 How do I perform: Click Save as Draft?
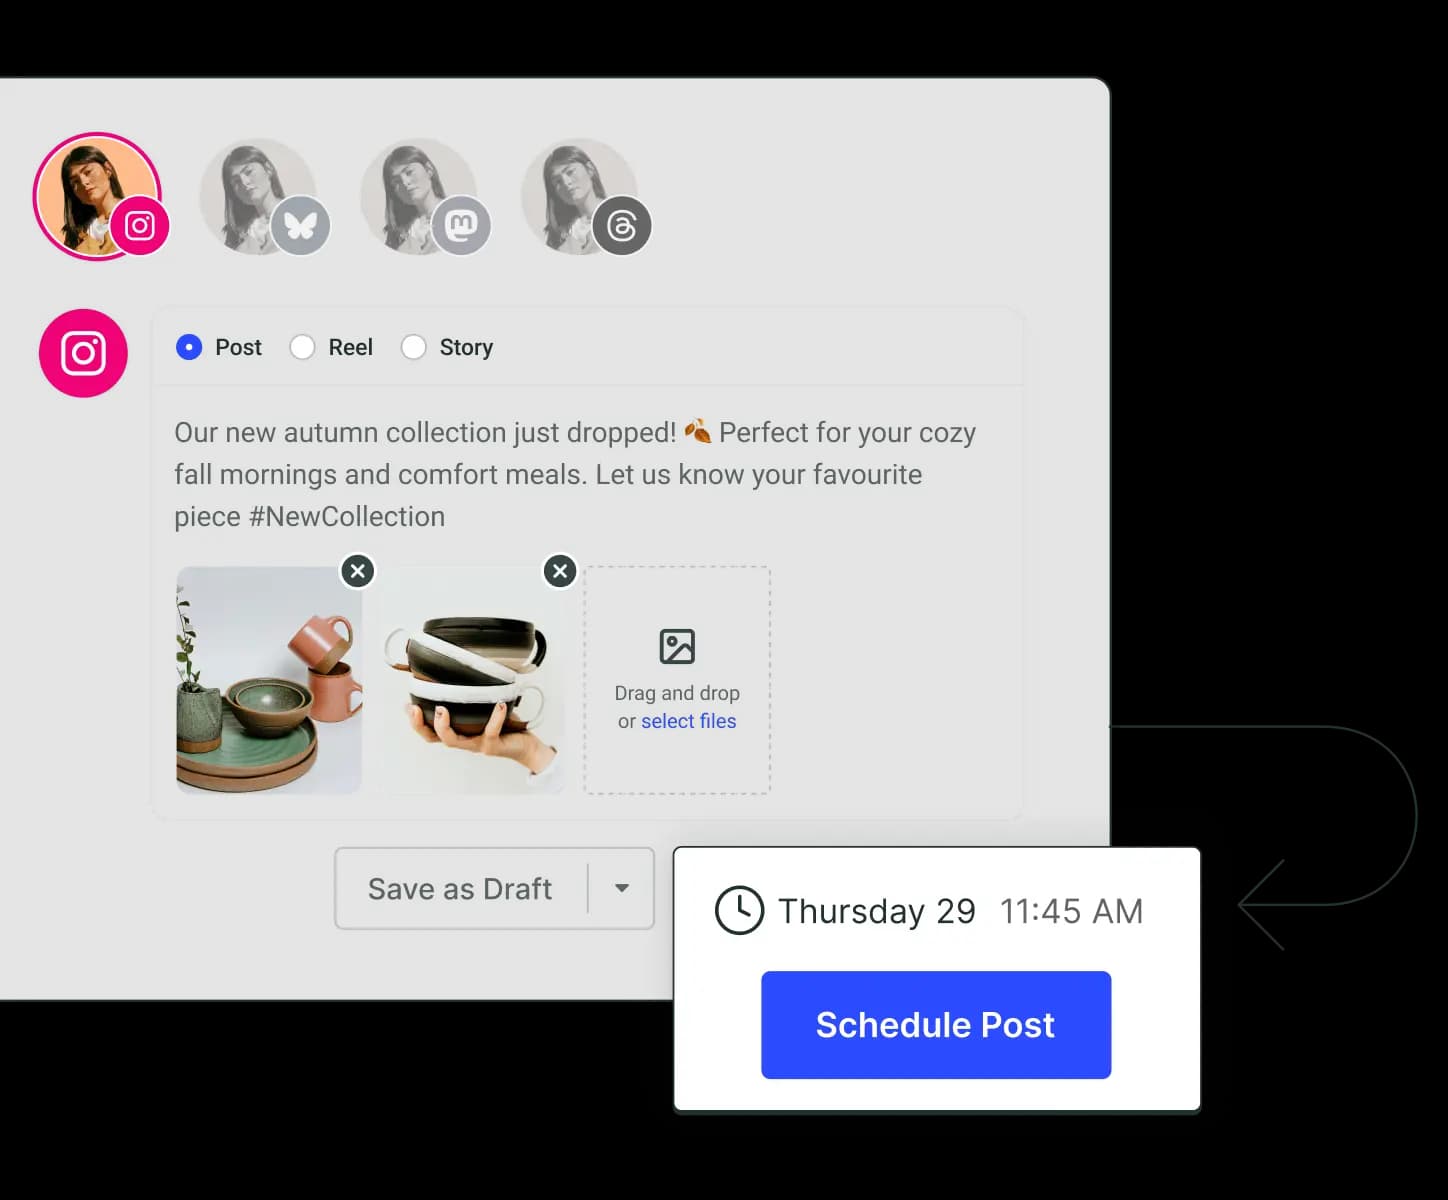[459, 888]
